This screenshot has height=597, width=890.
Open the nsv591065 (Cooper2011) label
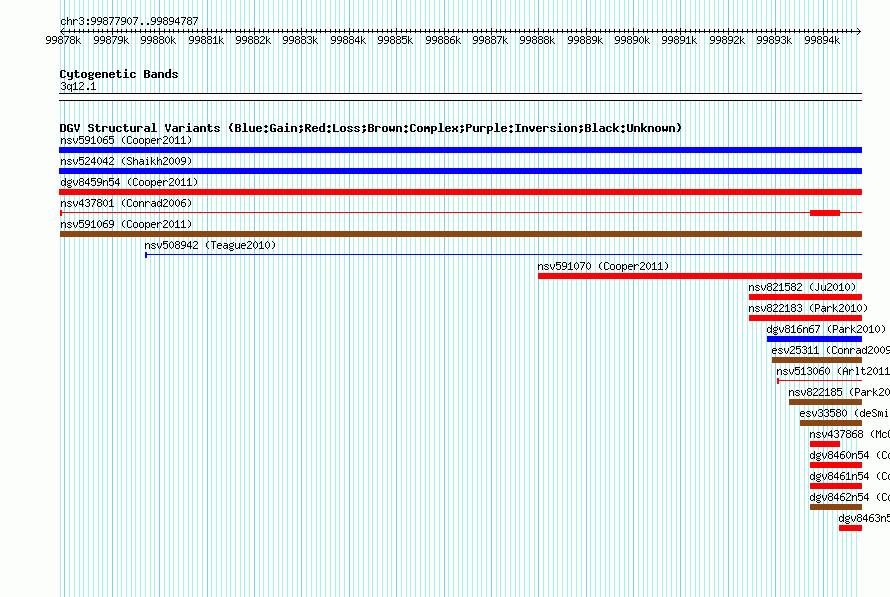point(126,140)
